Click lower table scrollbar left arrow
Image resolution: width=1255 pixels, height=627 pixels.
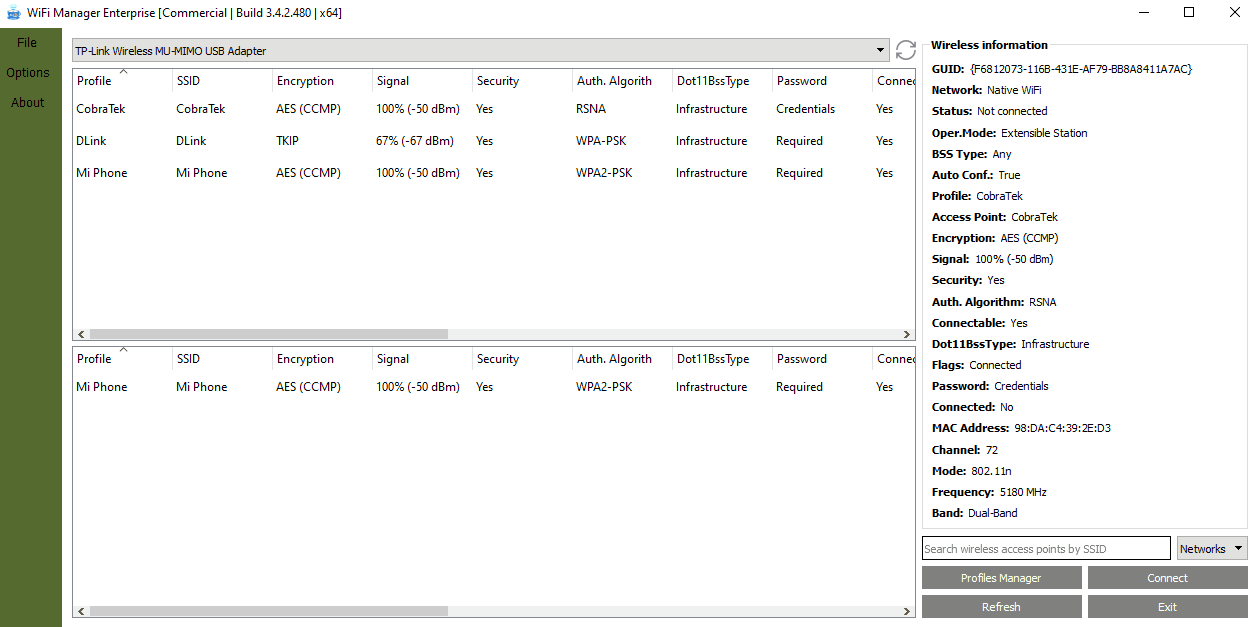coord(80,610)
